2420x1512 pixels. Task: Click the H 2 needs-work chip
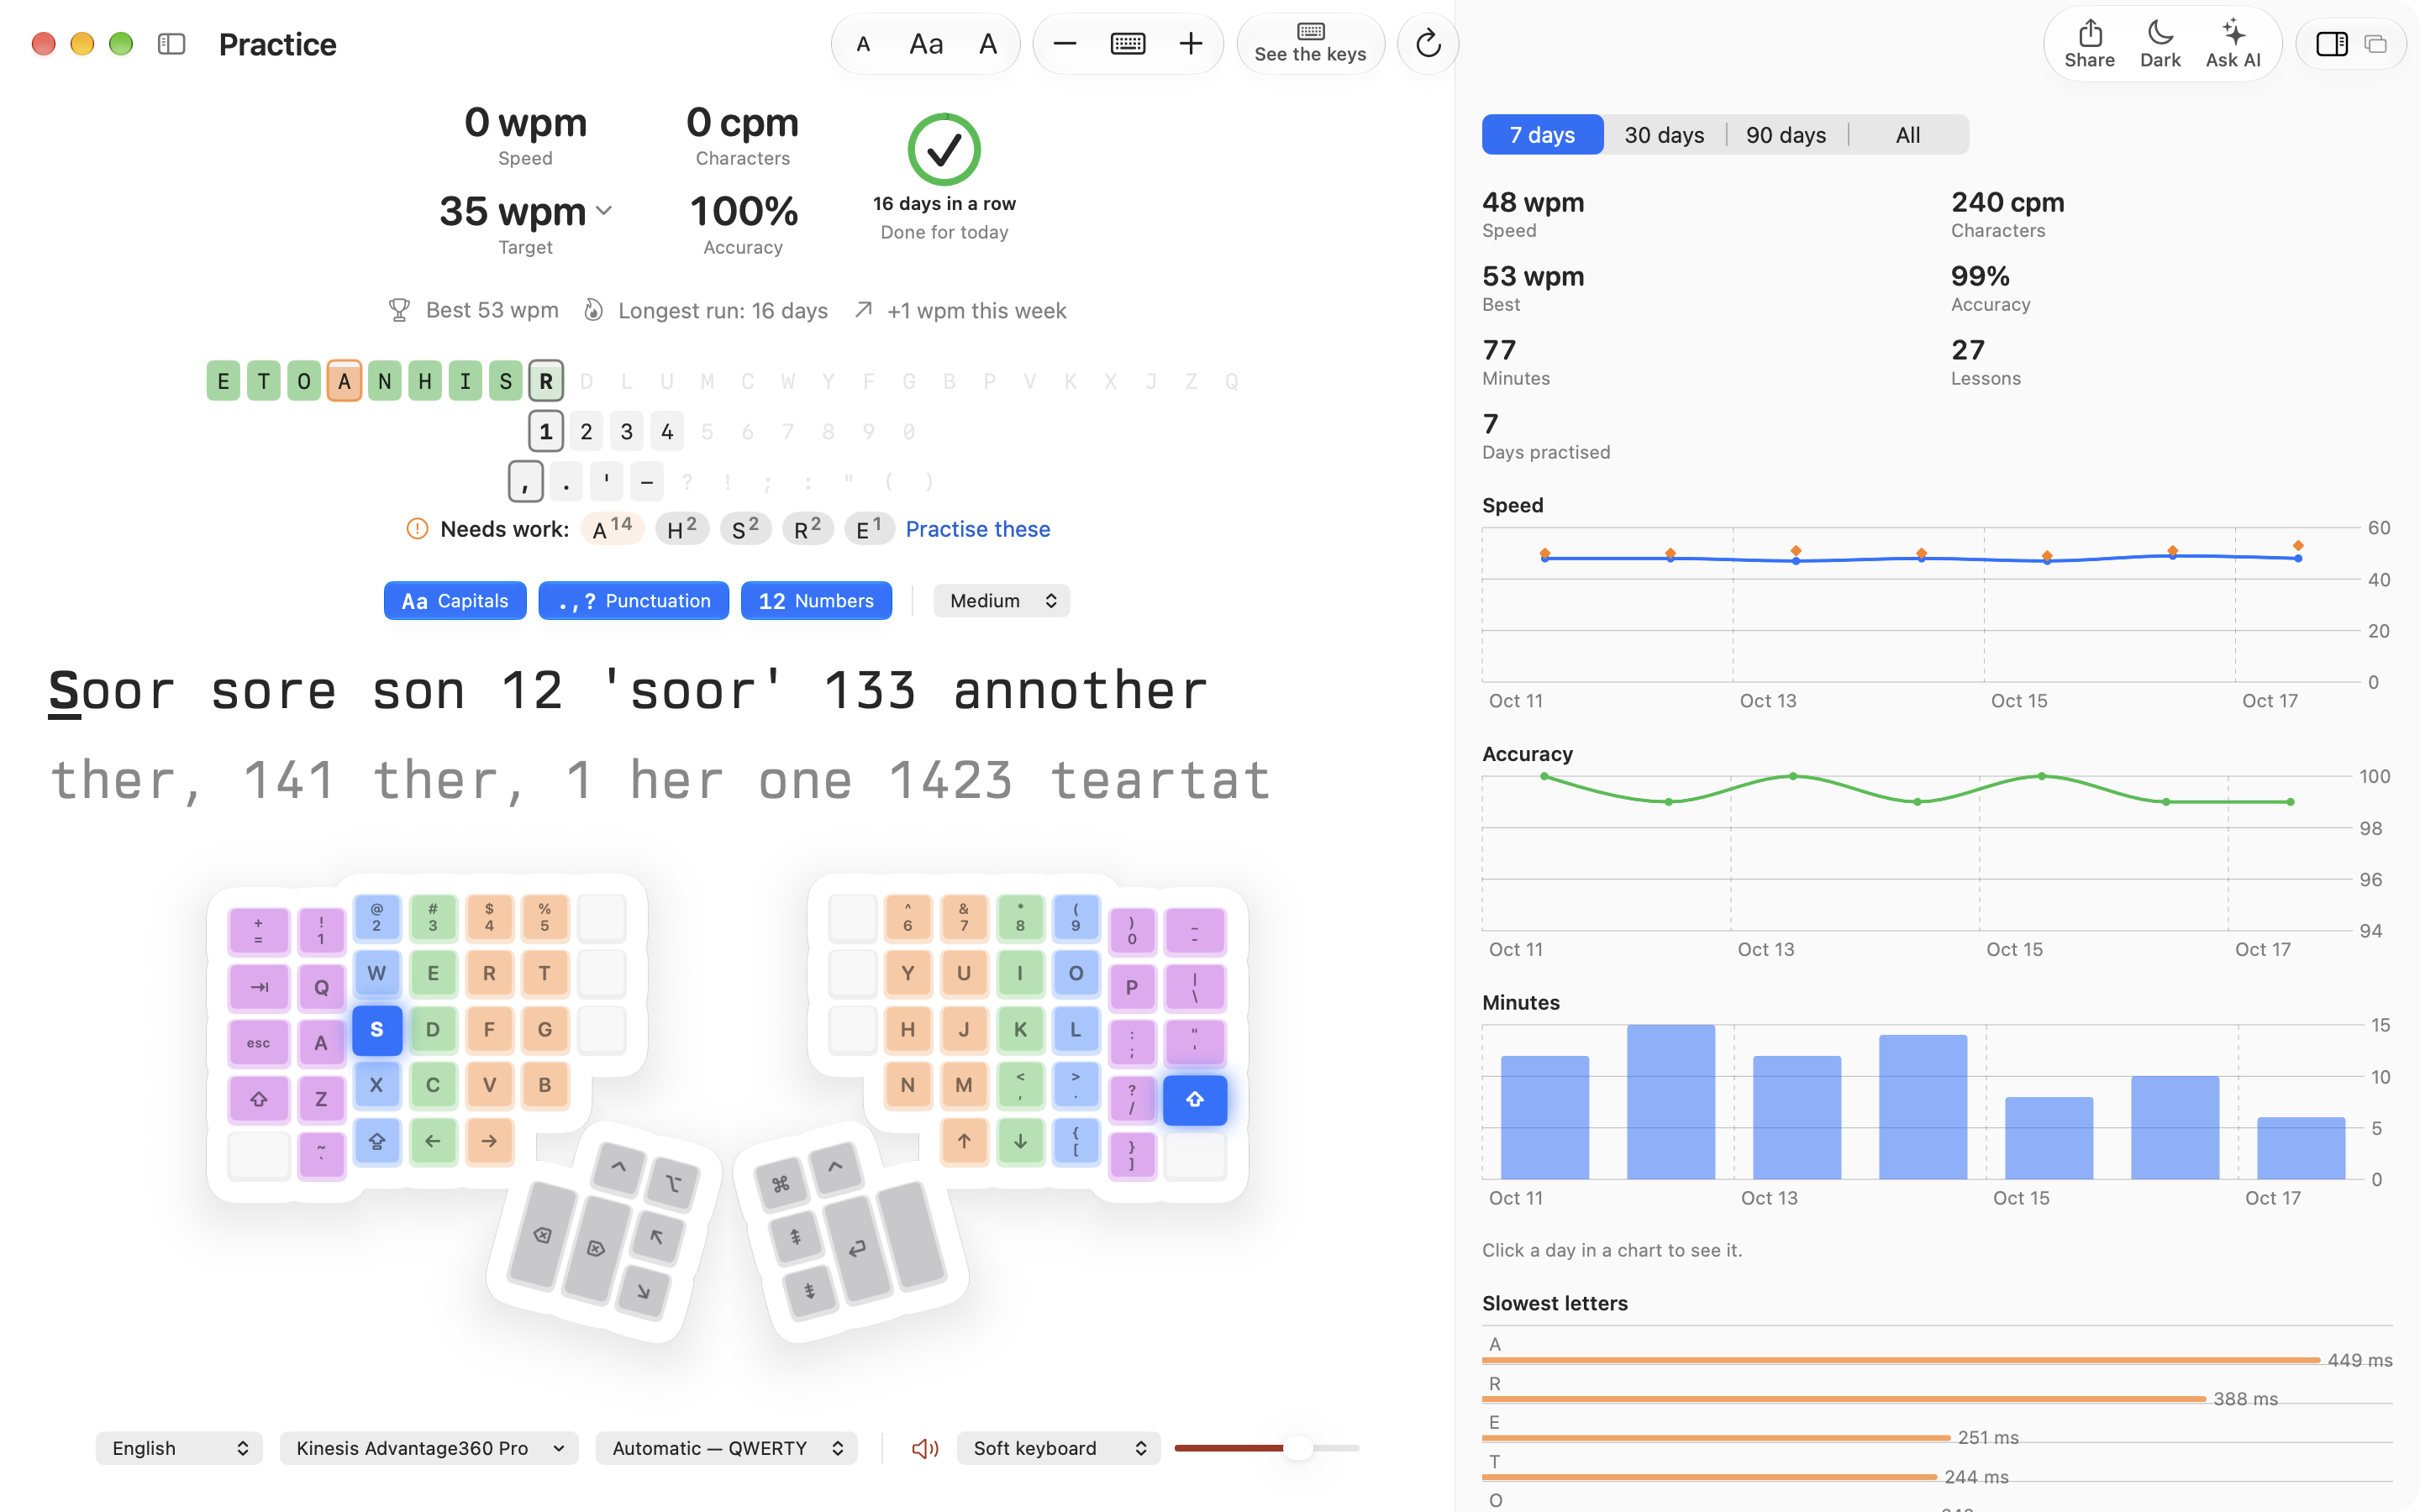click(682, 529)
